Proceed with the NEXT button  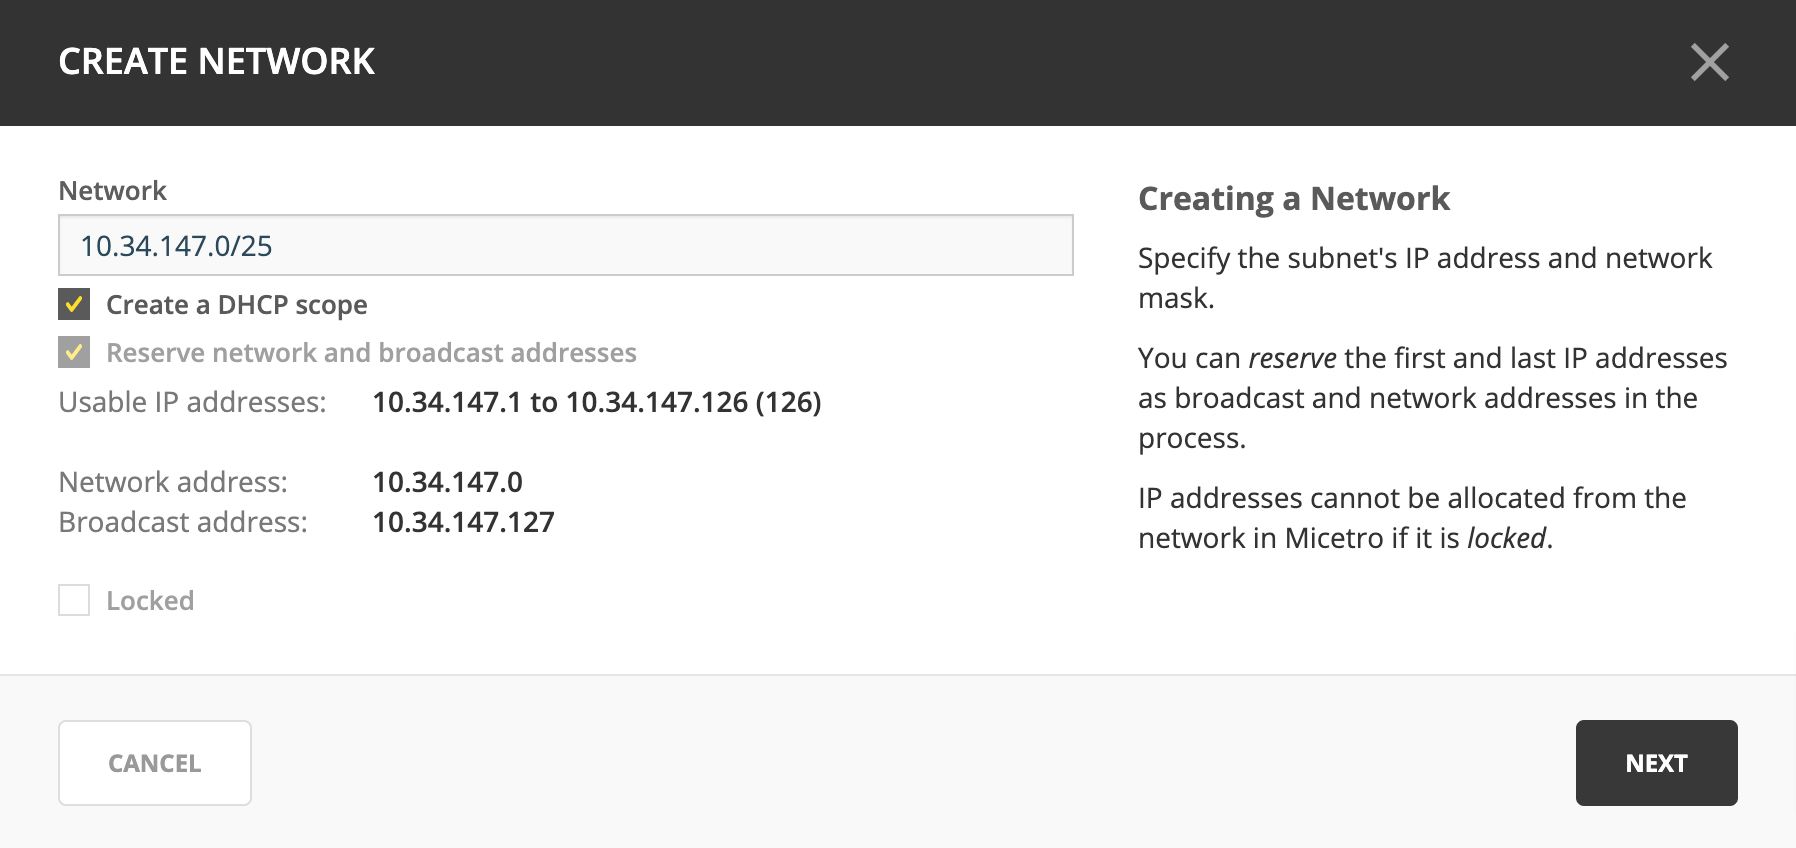coord(1656,763)
